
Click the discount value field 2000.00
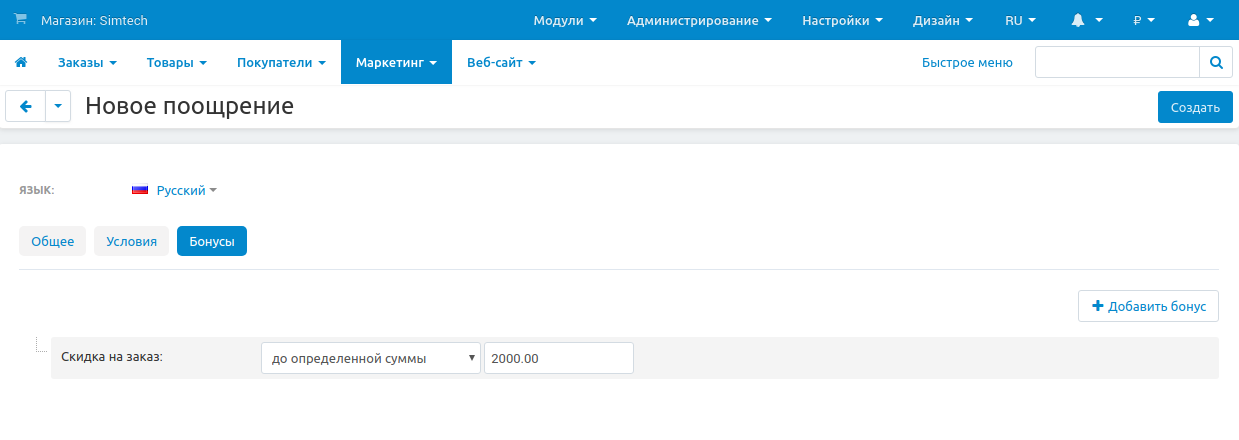(558, 358)
